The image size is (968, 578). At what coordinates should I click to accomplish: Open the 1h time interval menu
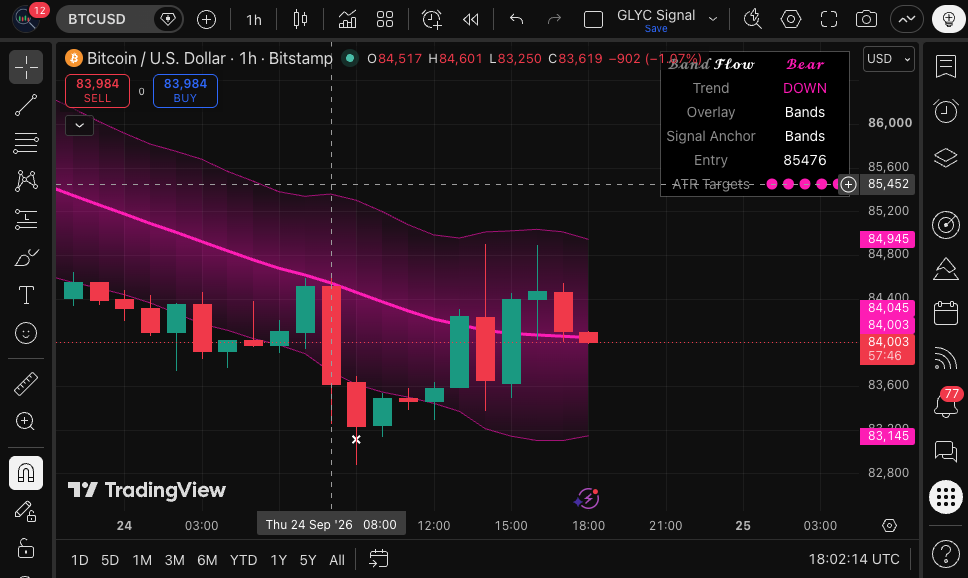coord(254,20)
